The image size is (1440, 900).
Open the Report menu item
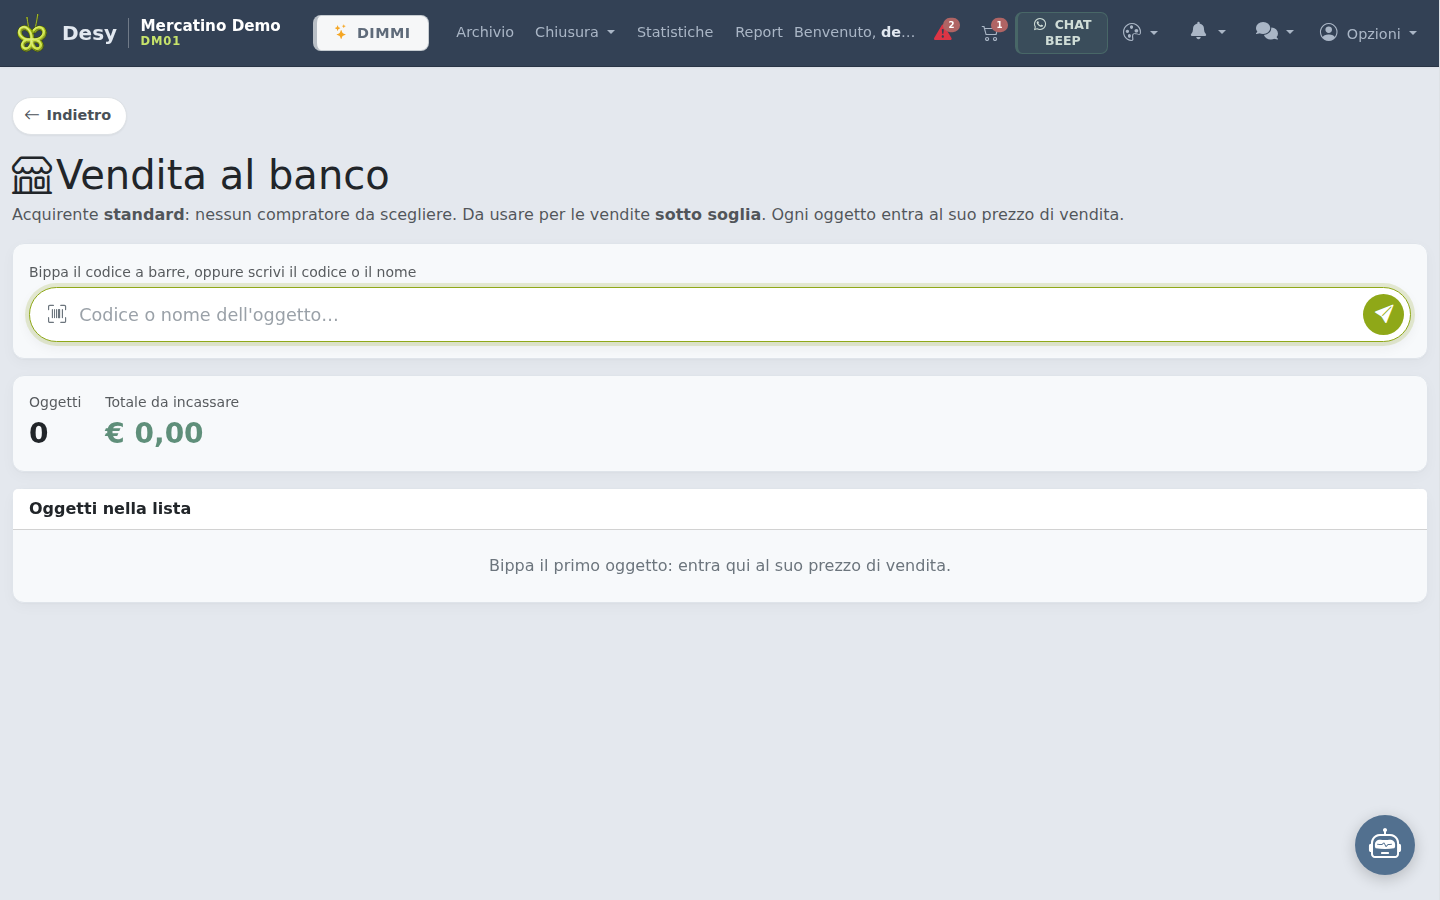(759, 32)
